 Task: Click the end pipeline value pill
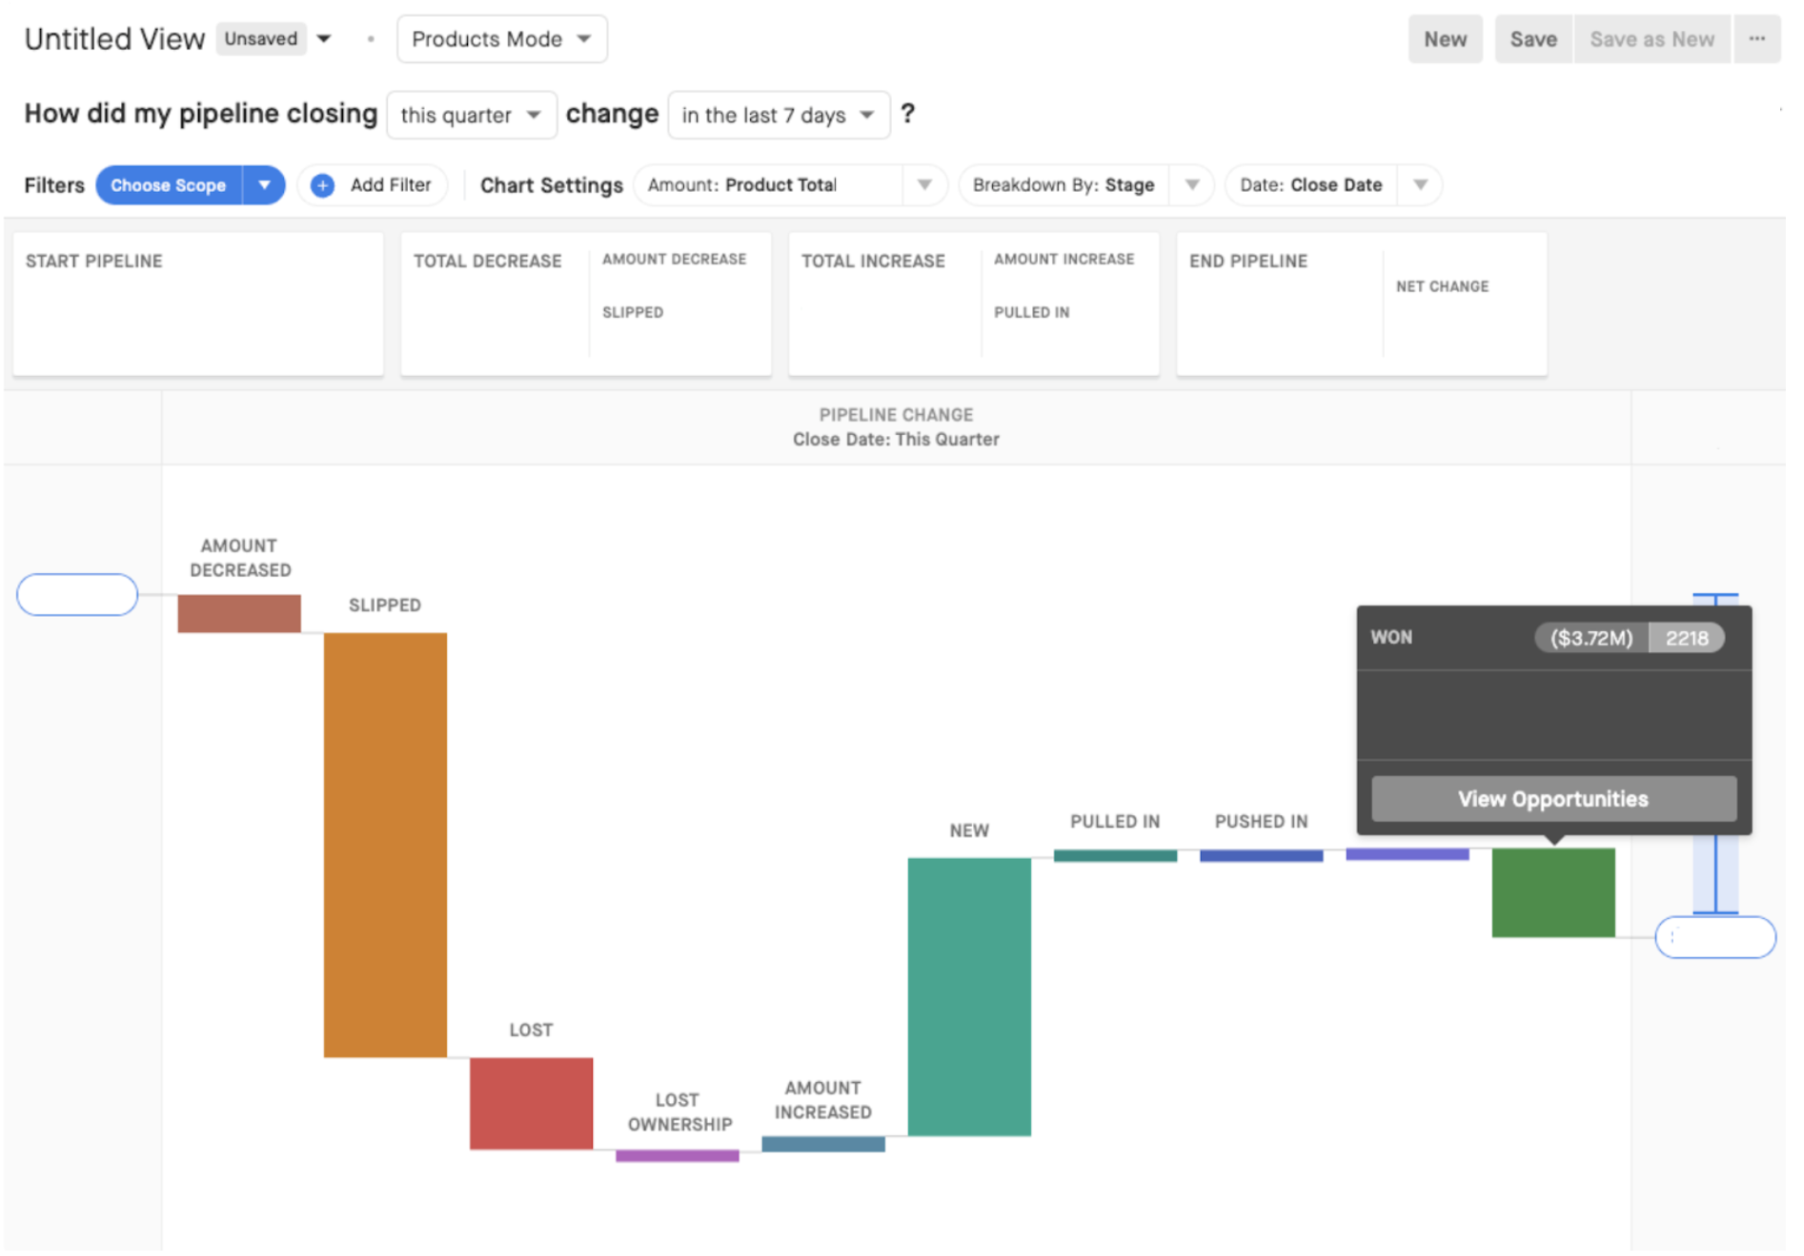pyautogui.click(x=1715, y=937)
